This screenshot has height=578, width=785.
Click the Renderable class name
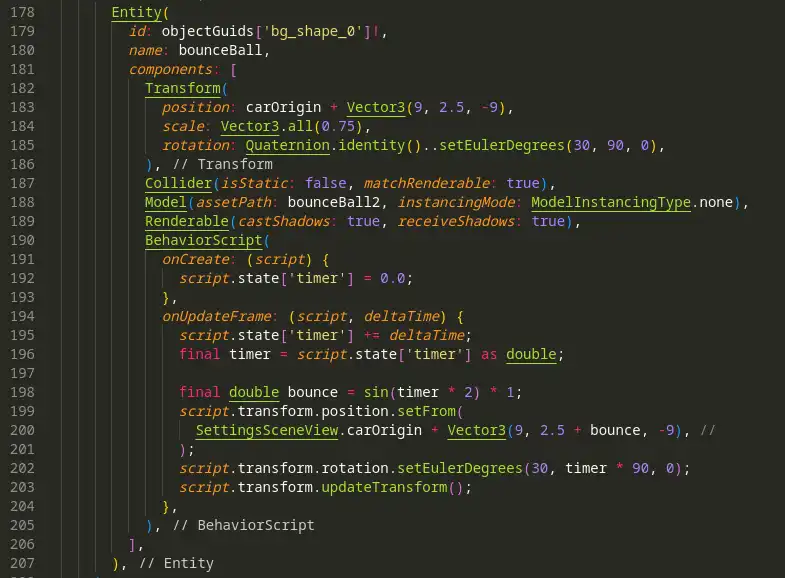click(187, 221)
